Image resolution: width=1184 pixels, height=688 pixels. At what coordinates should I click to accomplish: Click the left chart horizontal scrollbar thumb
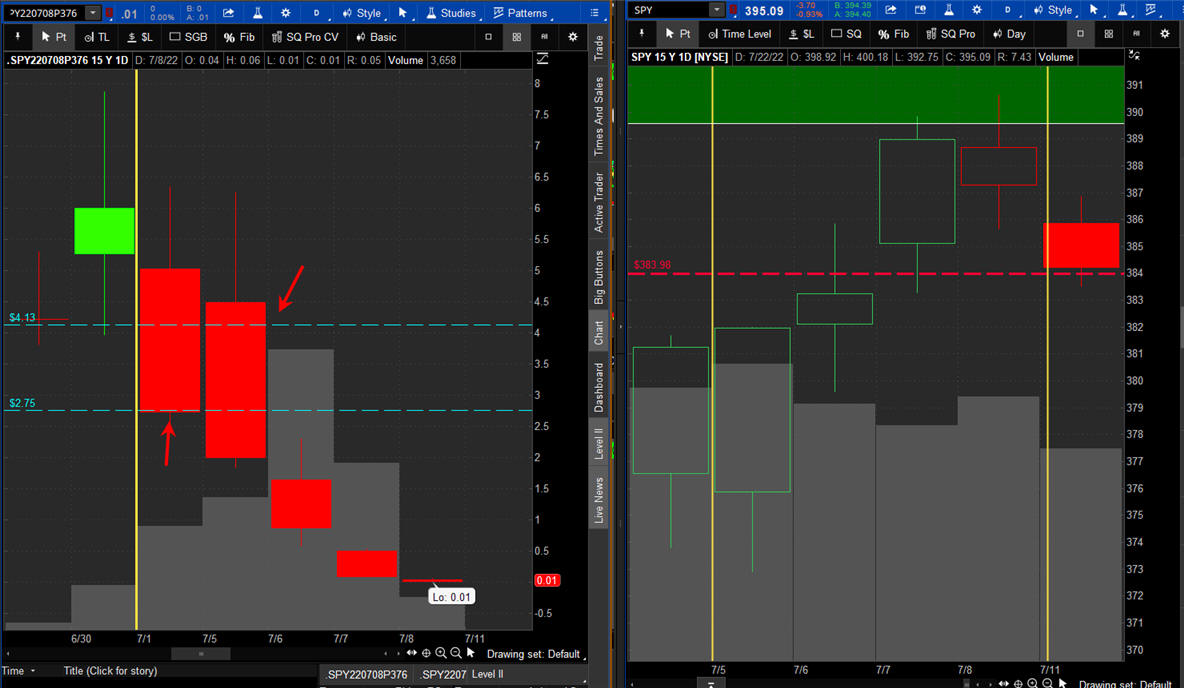pyautogui.click(x=201, y=654)
